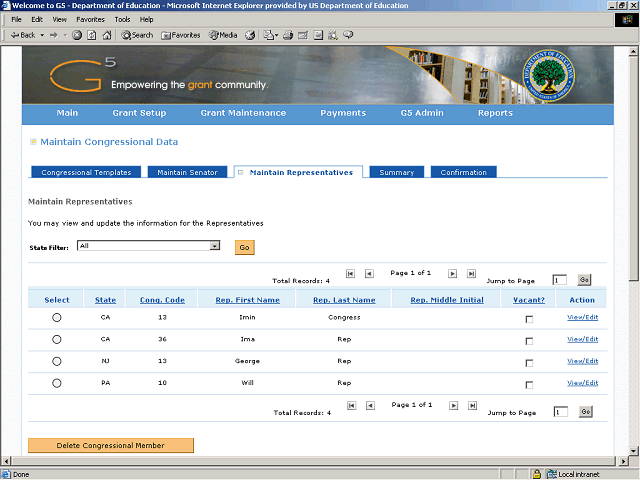Screen dimensions: 640x480
Task: Select the radio button for Imin Congress
Action: (57, 317)
